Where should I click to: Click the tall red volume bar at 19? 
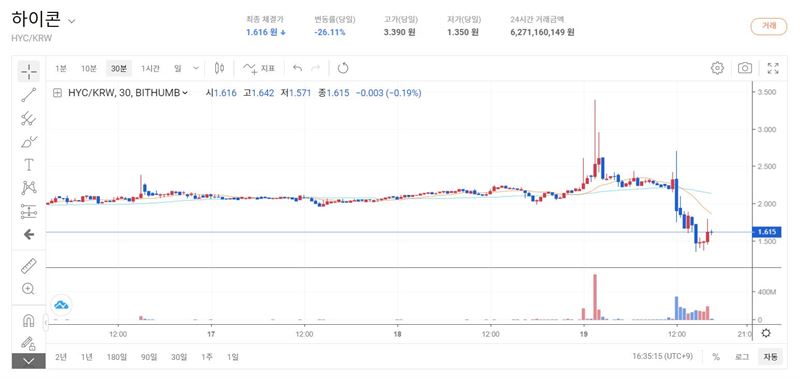[x=595, y=297]
